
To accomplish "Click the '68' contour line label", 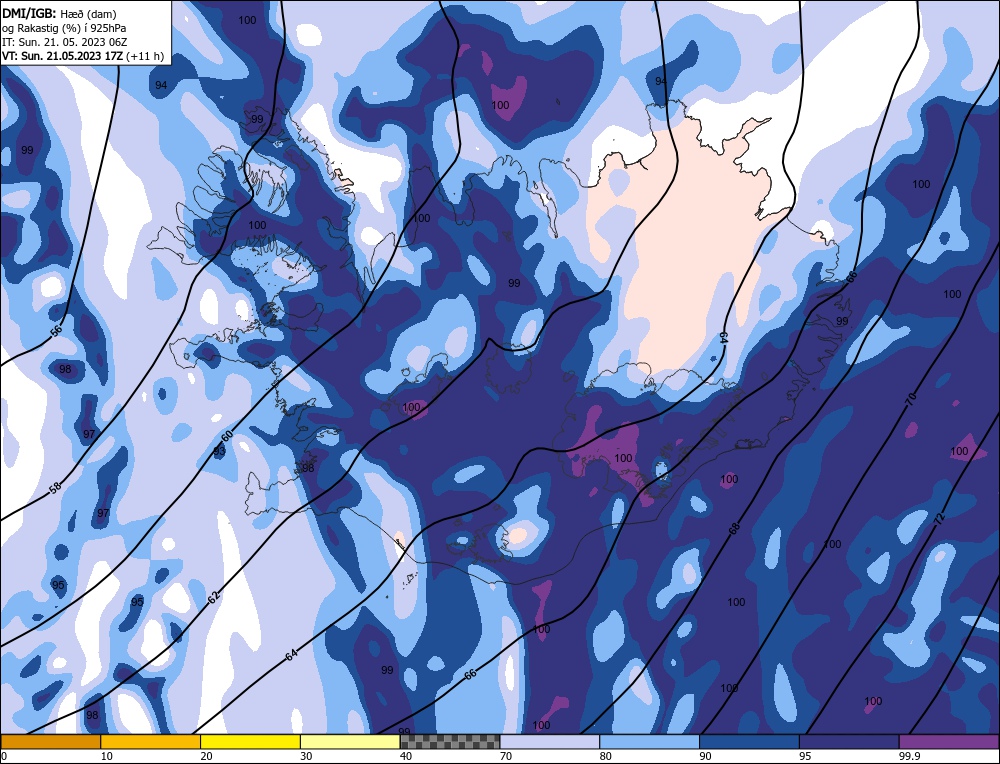I will (x=734, y=528).
